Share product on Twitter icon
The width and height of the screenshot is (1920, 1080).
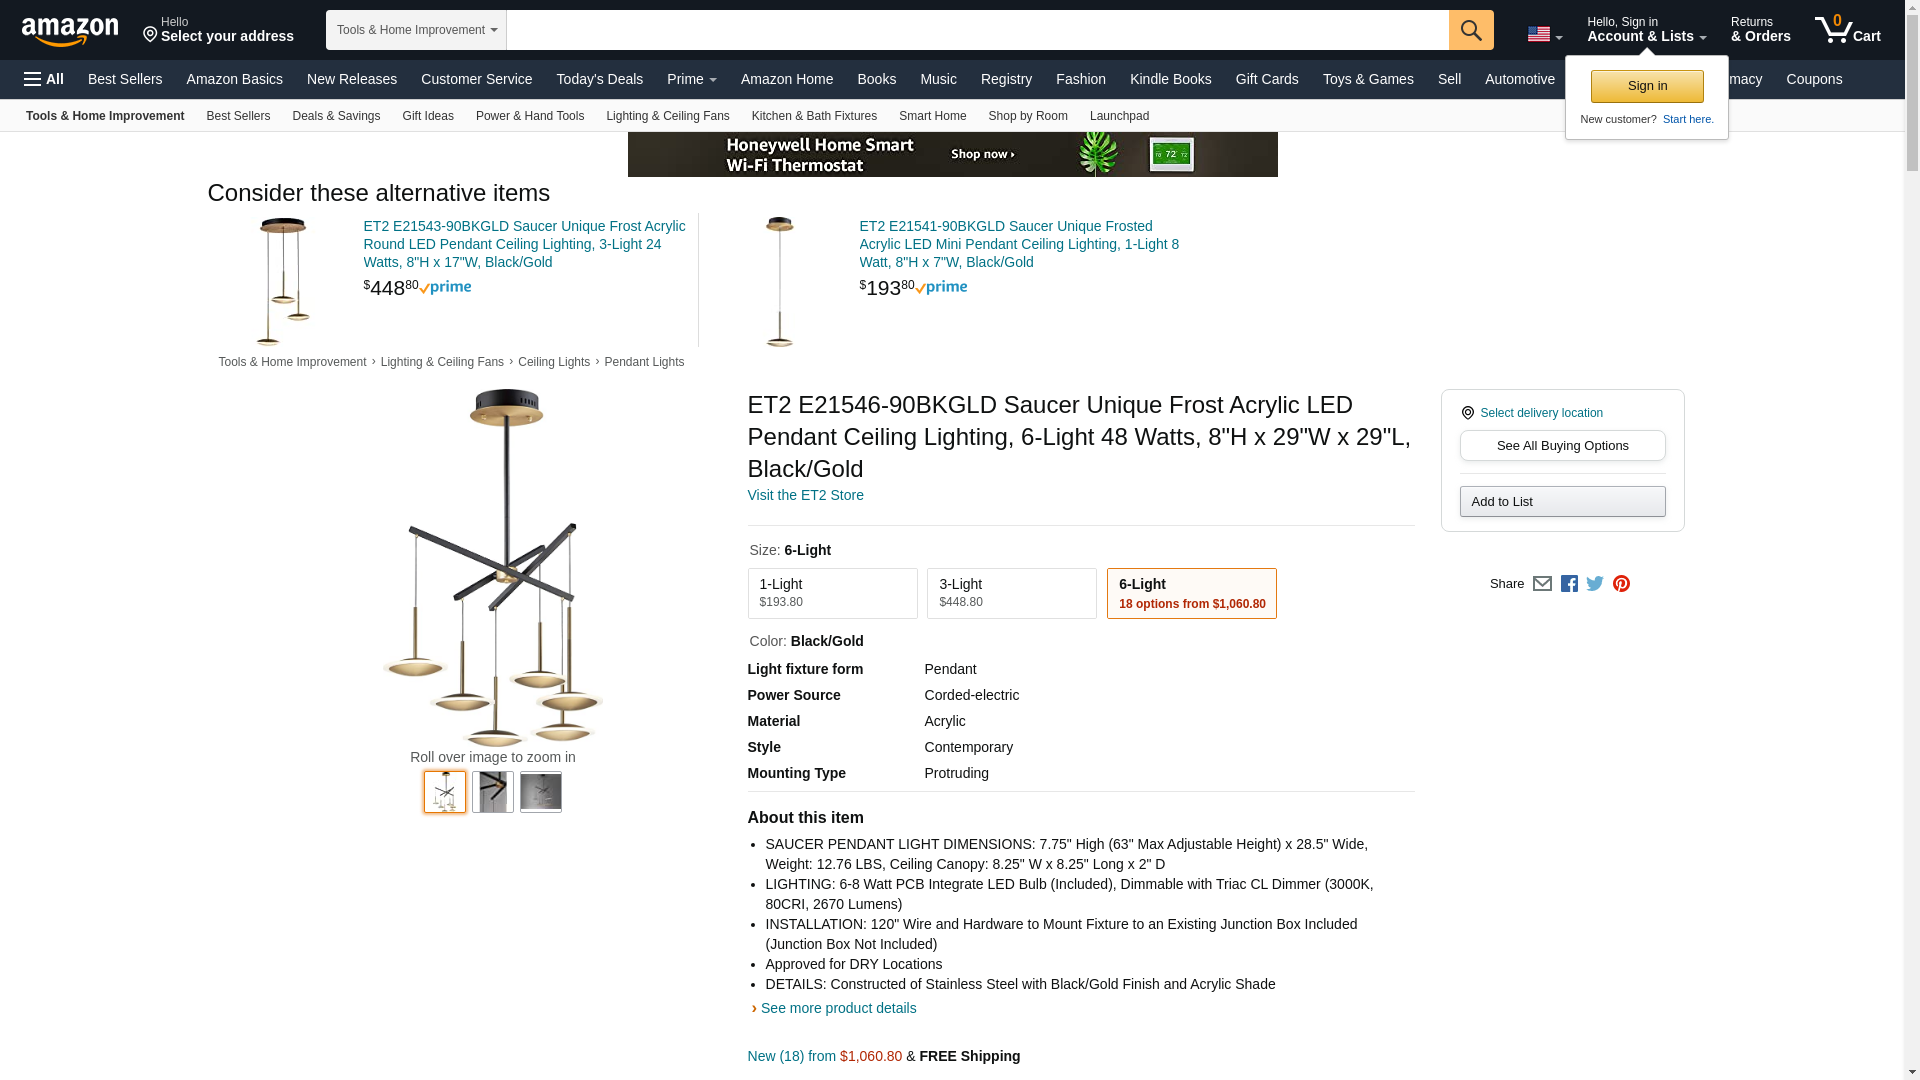click(x=1595, y=584)
